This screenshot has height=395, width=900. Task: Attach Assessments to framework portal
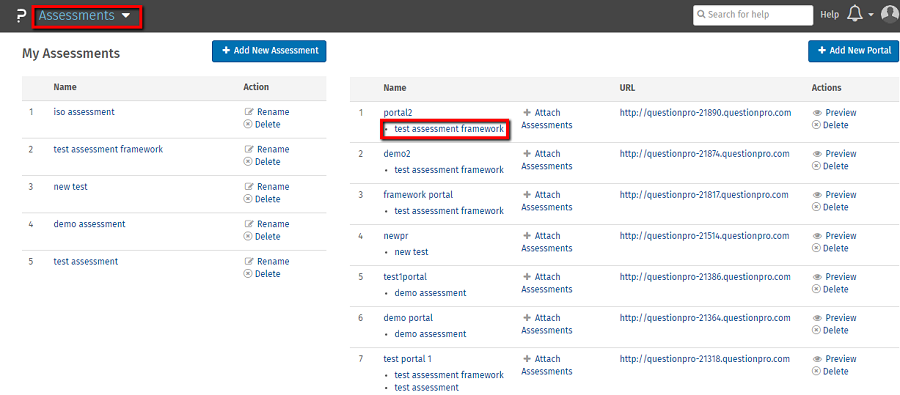(x=546, y=201)
